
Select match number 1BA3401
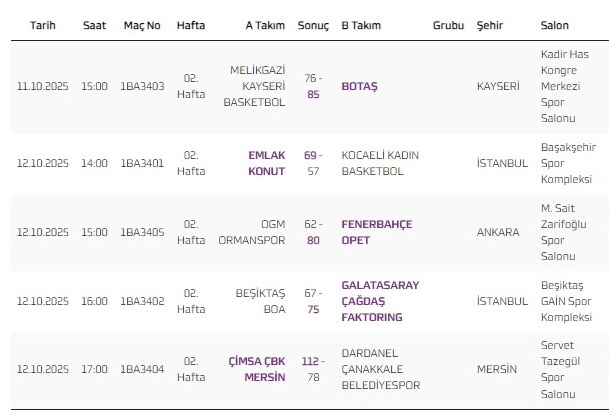(x=141, y=163)
